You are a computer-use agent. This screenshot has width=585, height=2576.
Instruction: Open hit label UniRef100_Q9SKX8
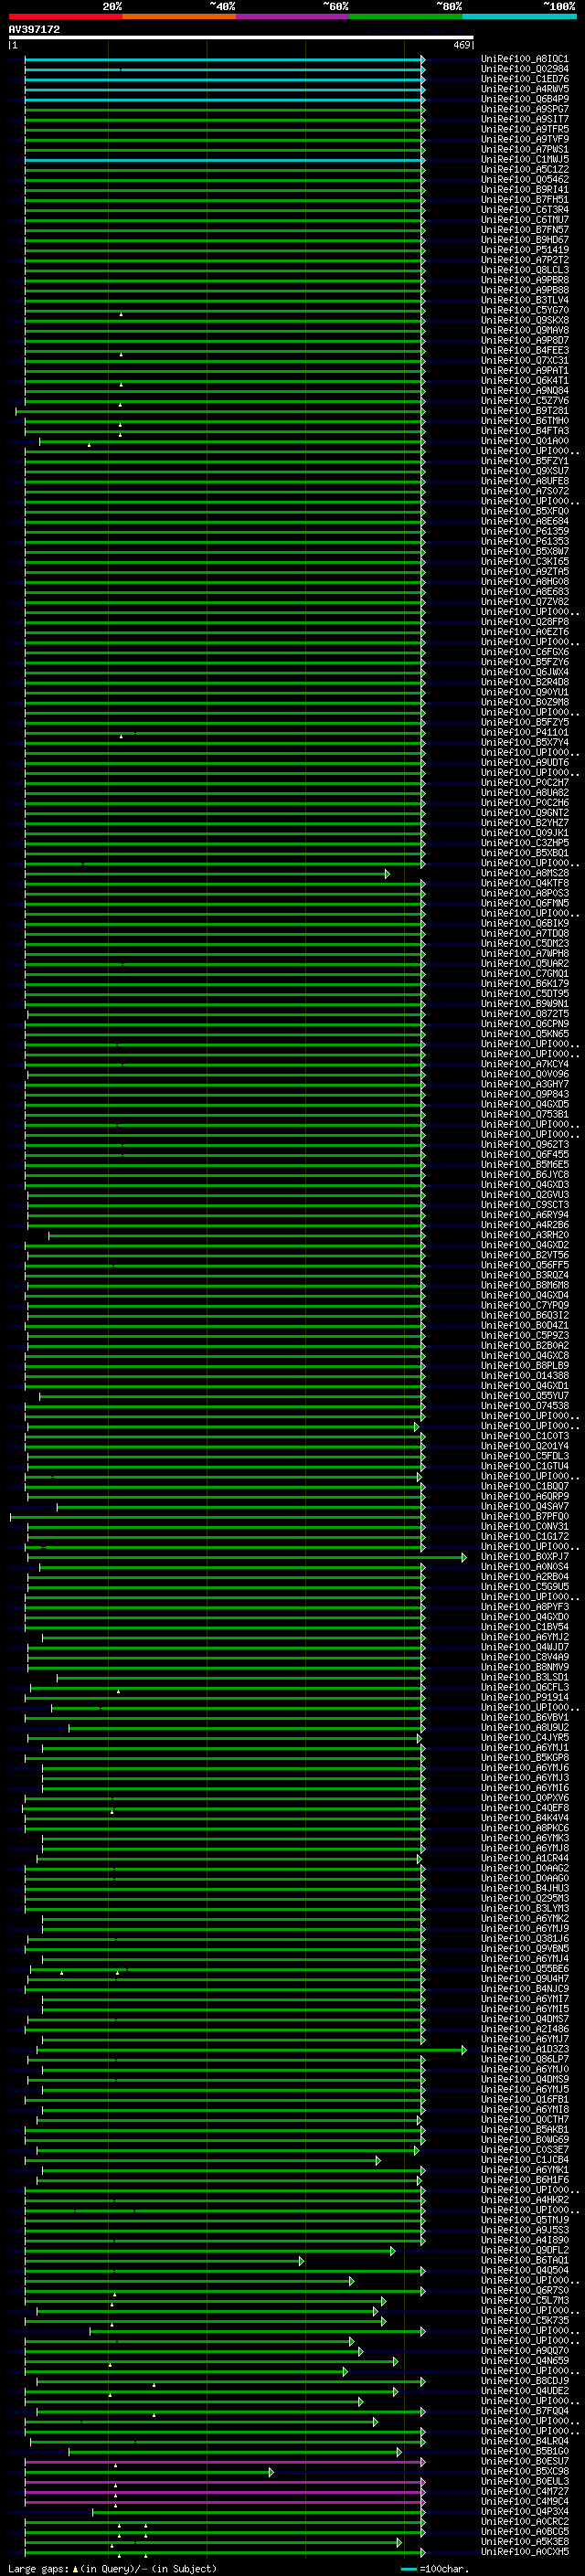click(x=525, y=321)
